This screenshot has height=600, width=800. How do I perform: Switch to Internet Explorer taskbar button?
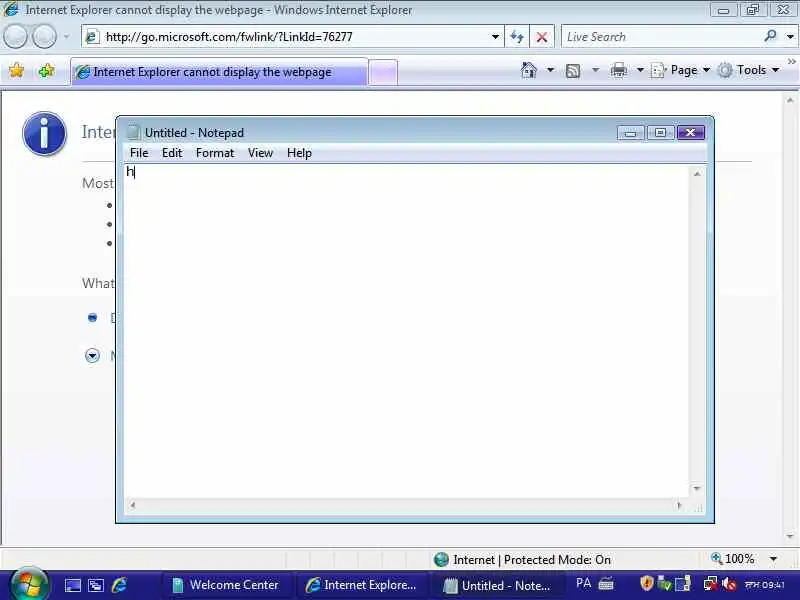pos(362,585)
